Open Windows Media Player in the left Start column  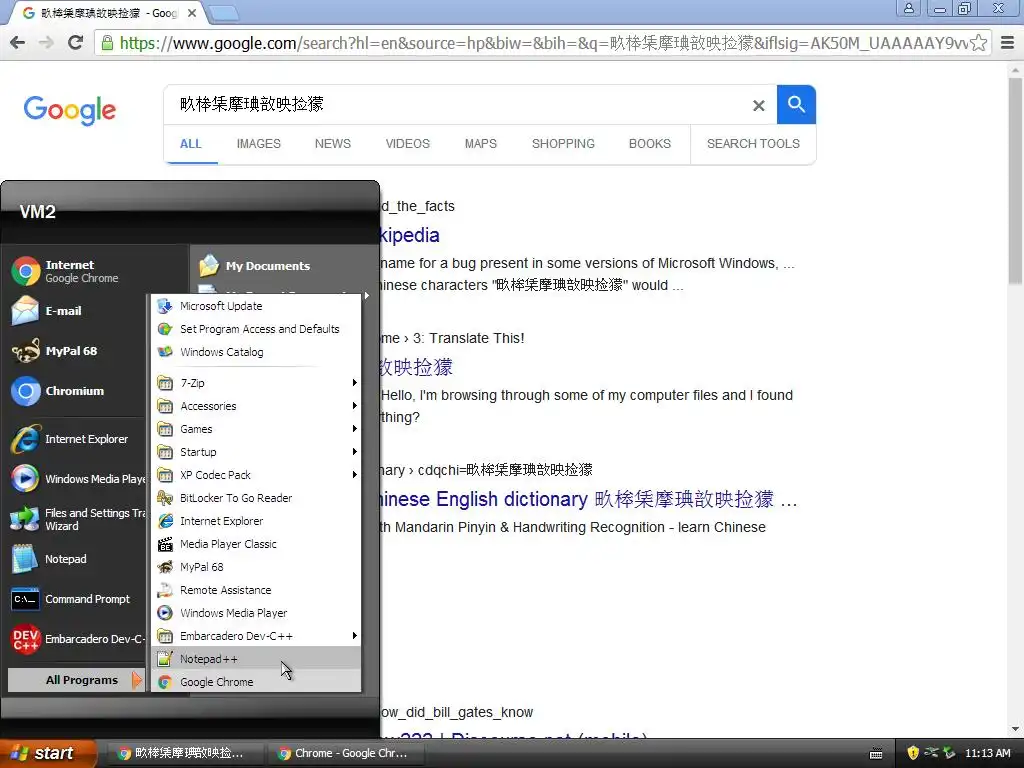(x=76, y=479)
